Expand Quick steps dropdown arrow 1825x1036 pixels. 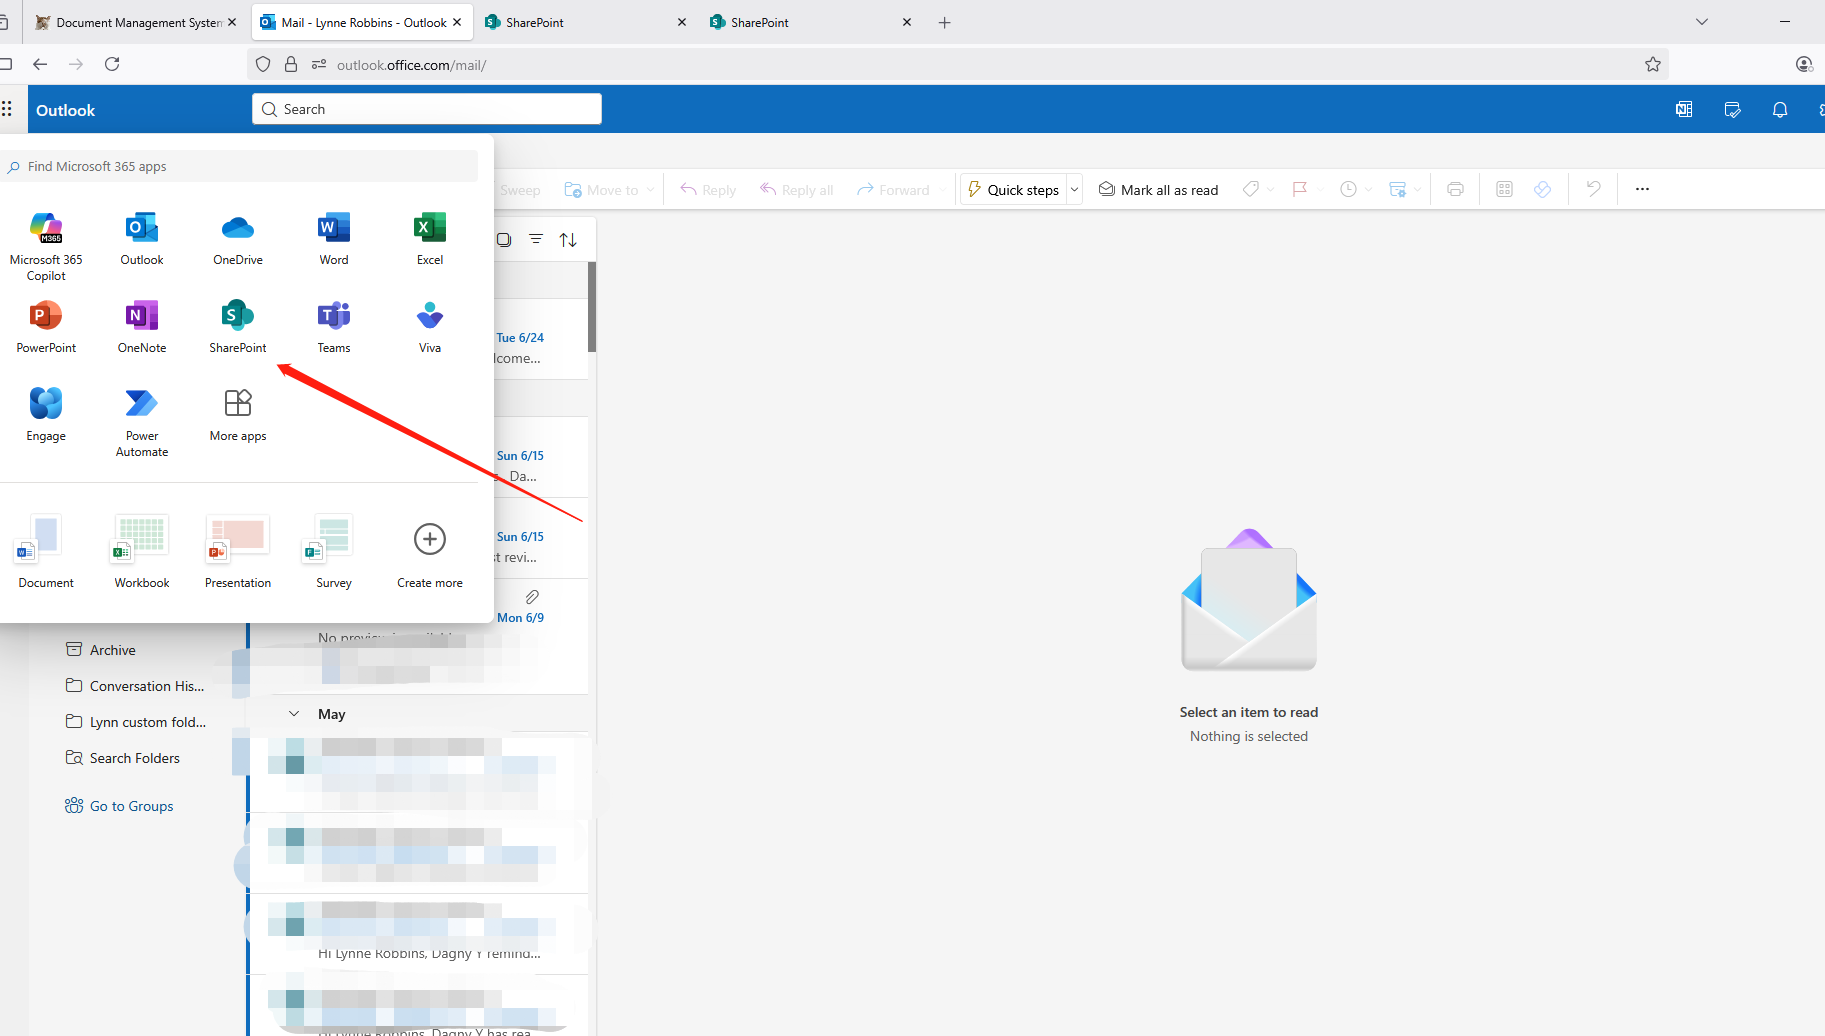[1075, 190]
